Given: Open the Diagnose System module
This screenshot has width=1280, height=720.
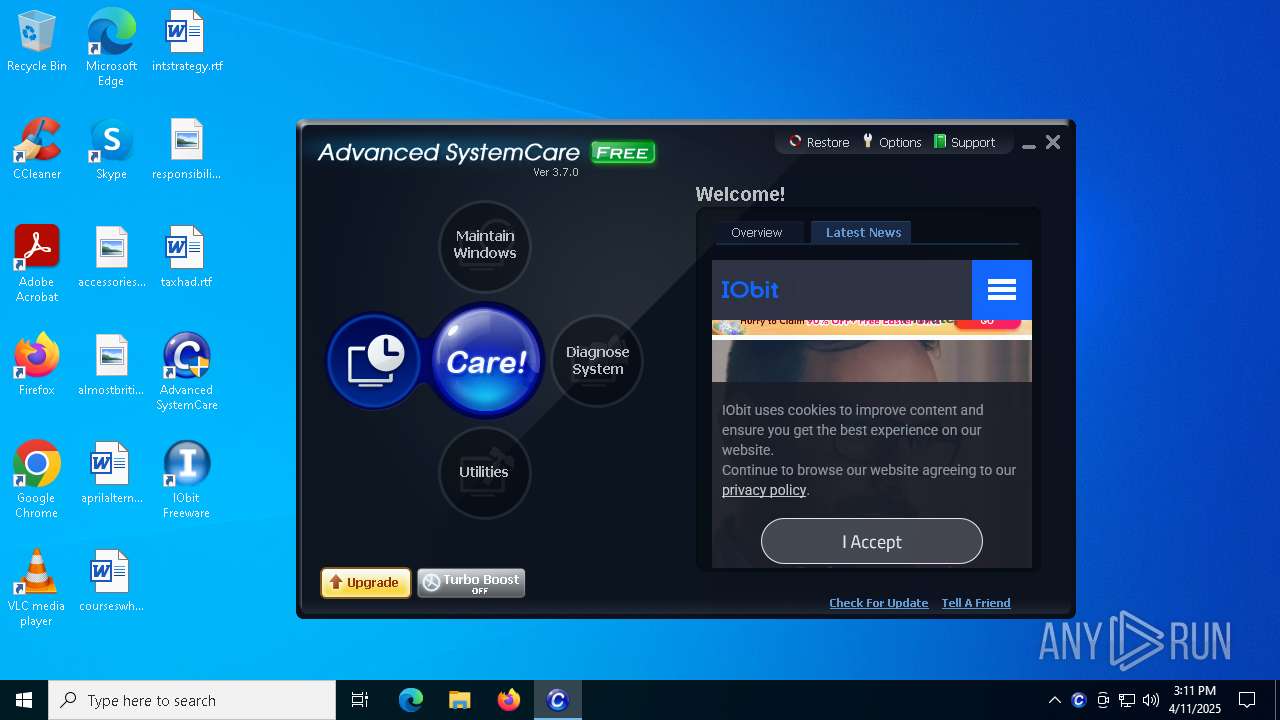Looking at the screenshot, I should pyautogui.click(x=597, y=361).
